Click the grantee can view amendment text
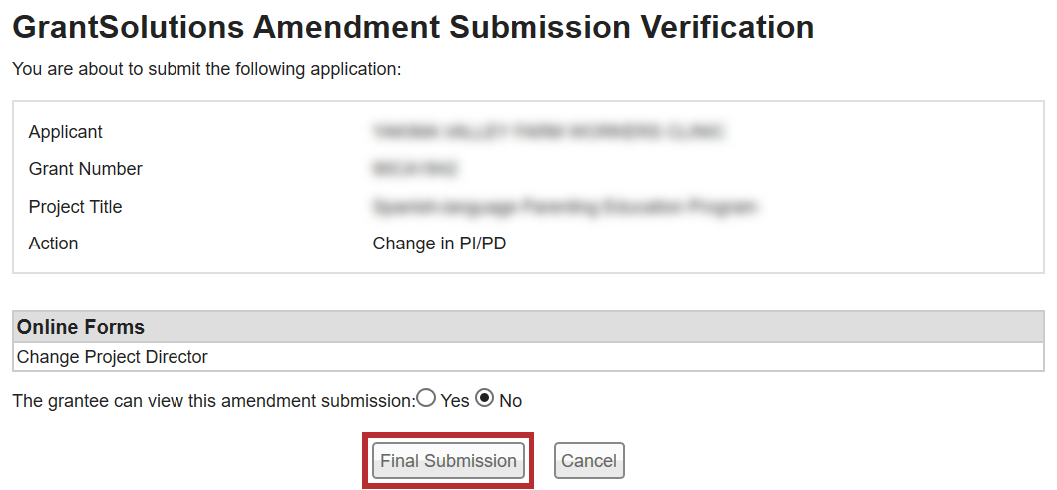 [212, 401]
